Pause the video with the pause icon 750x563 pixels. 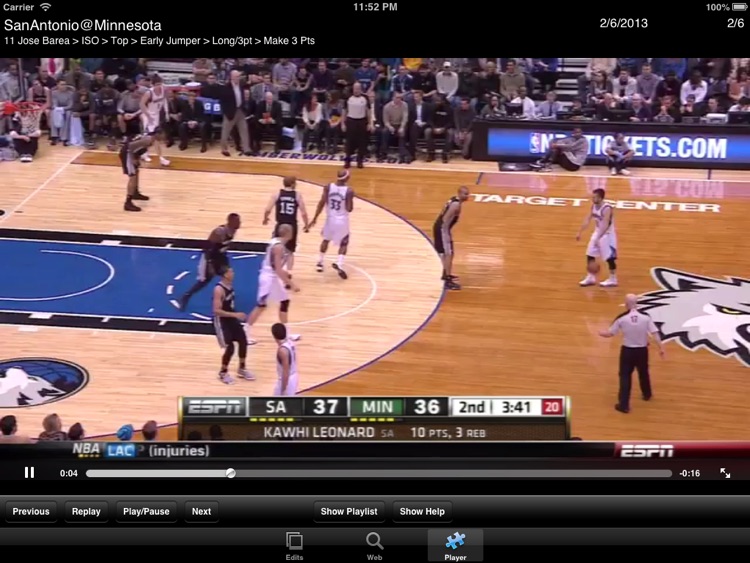(29, 473)
